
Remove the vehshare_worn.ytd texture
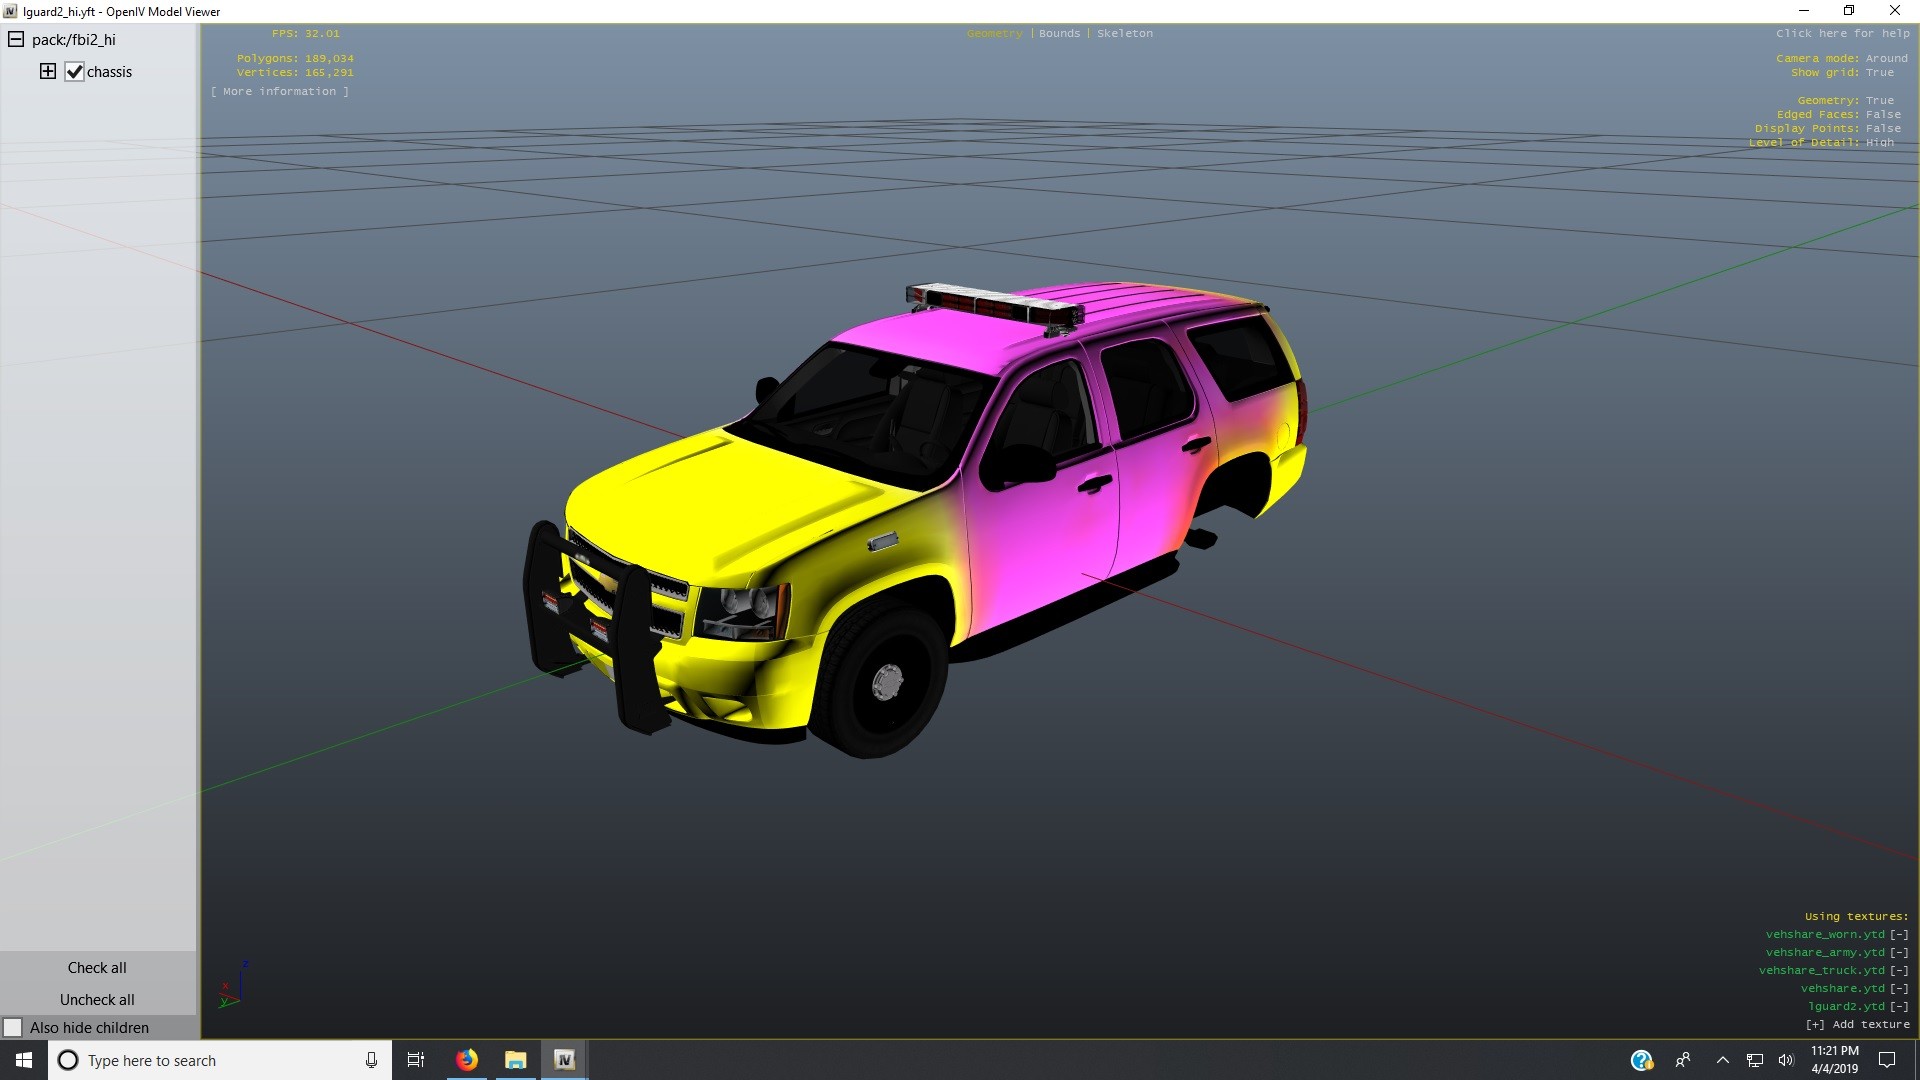[1899, 934]
